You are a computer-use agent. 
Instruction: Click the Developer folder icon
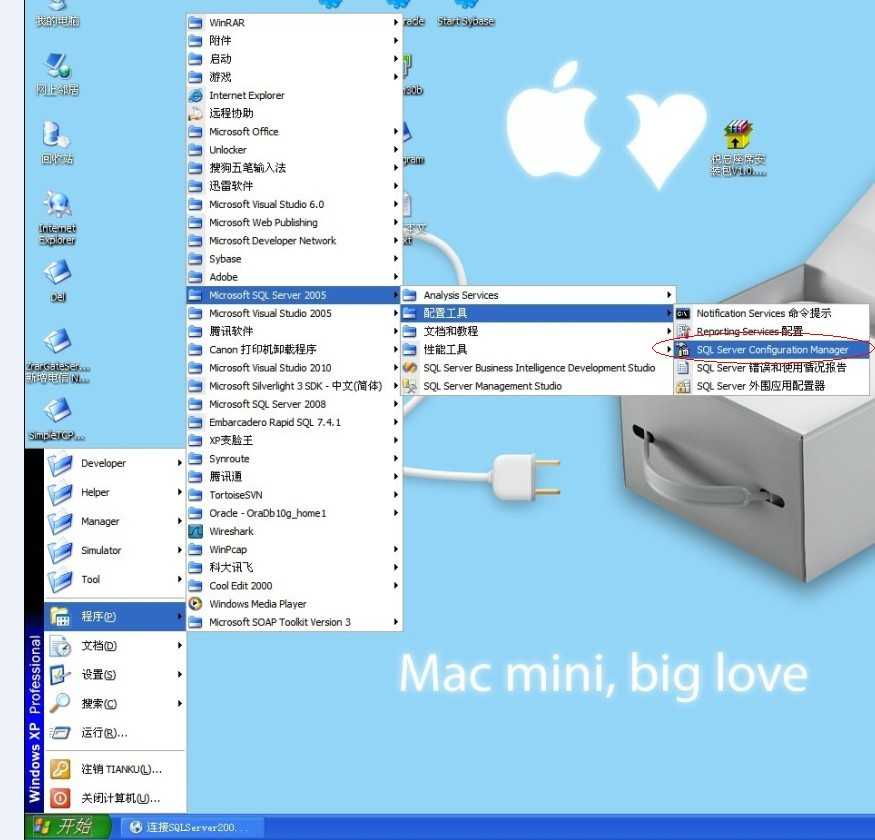pos(60,463)
